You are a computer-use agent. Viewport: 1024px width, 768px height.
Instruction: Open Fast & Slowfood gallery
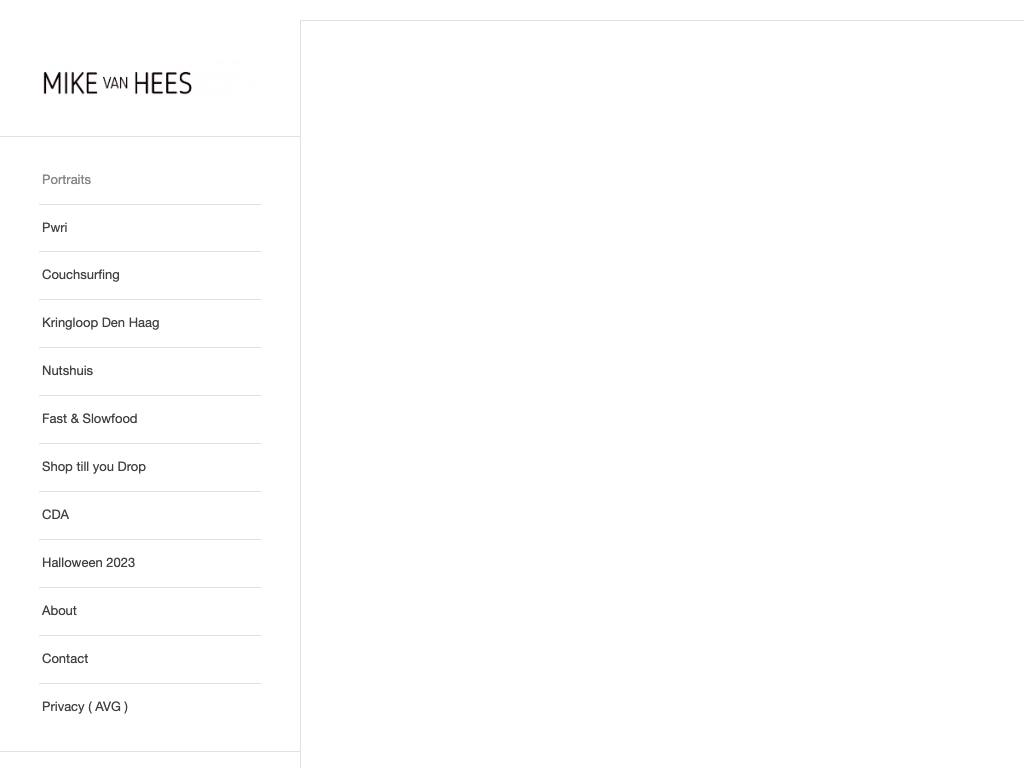(x=89, y=419)
